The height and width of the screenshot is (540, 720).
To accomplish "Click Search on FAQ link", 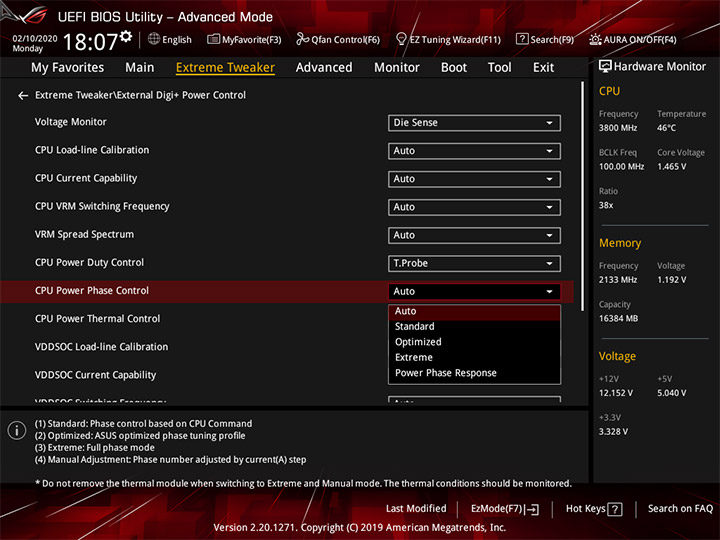I will (x=680, y=509).
